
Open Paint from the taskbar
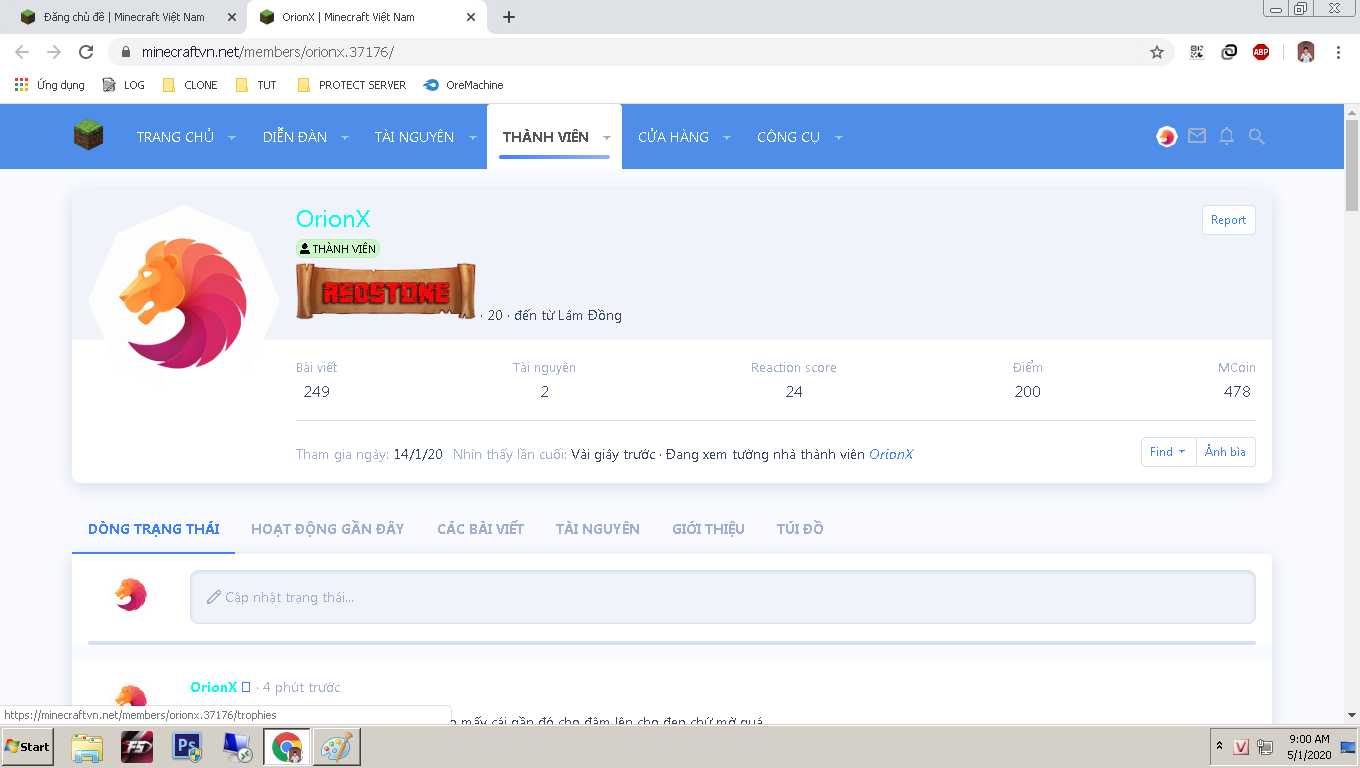[336, 747]
